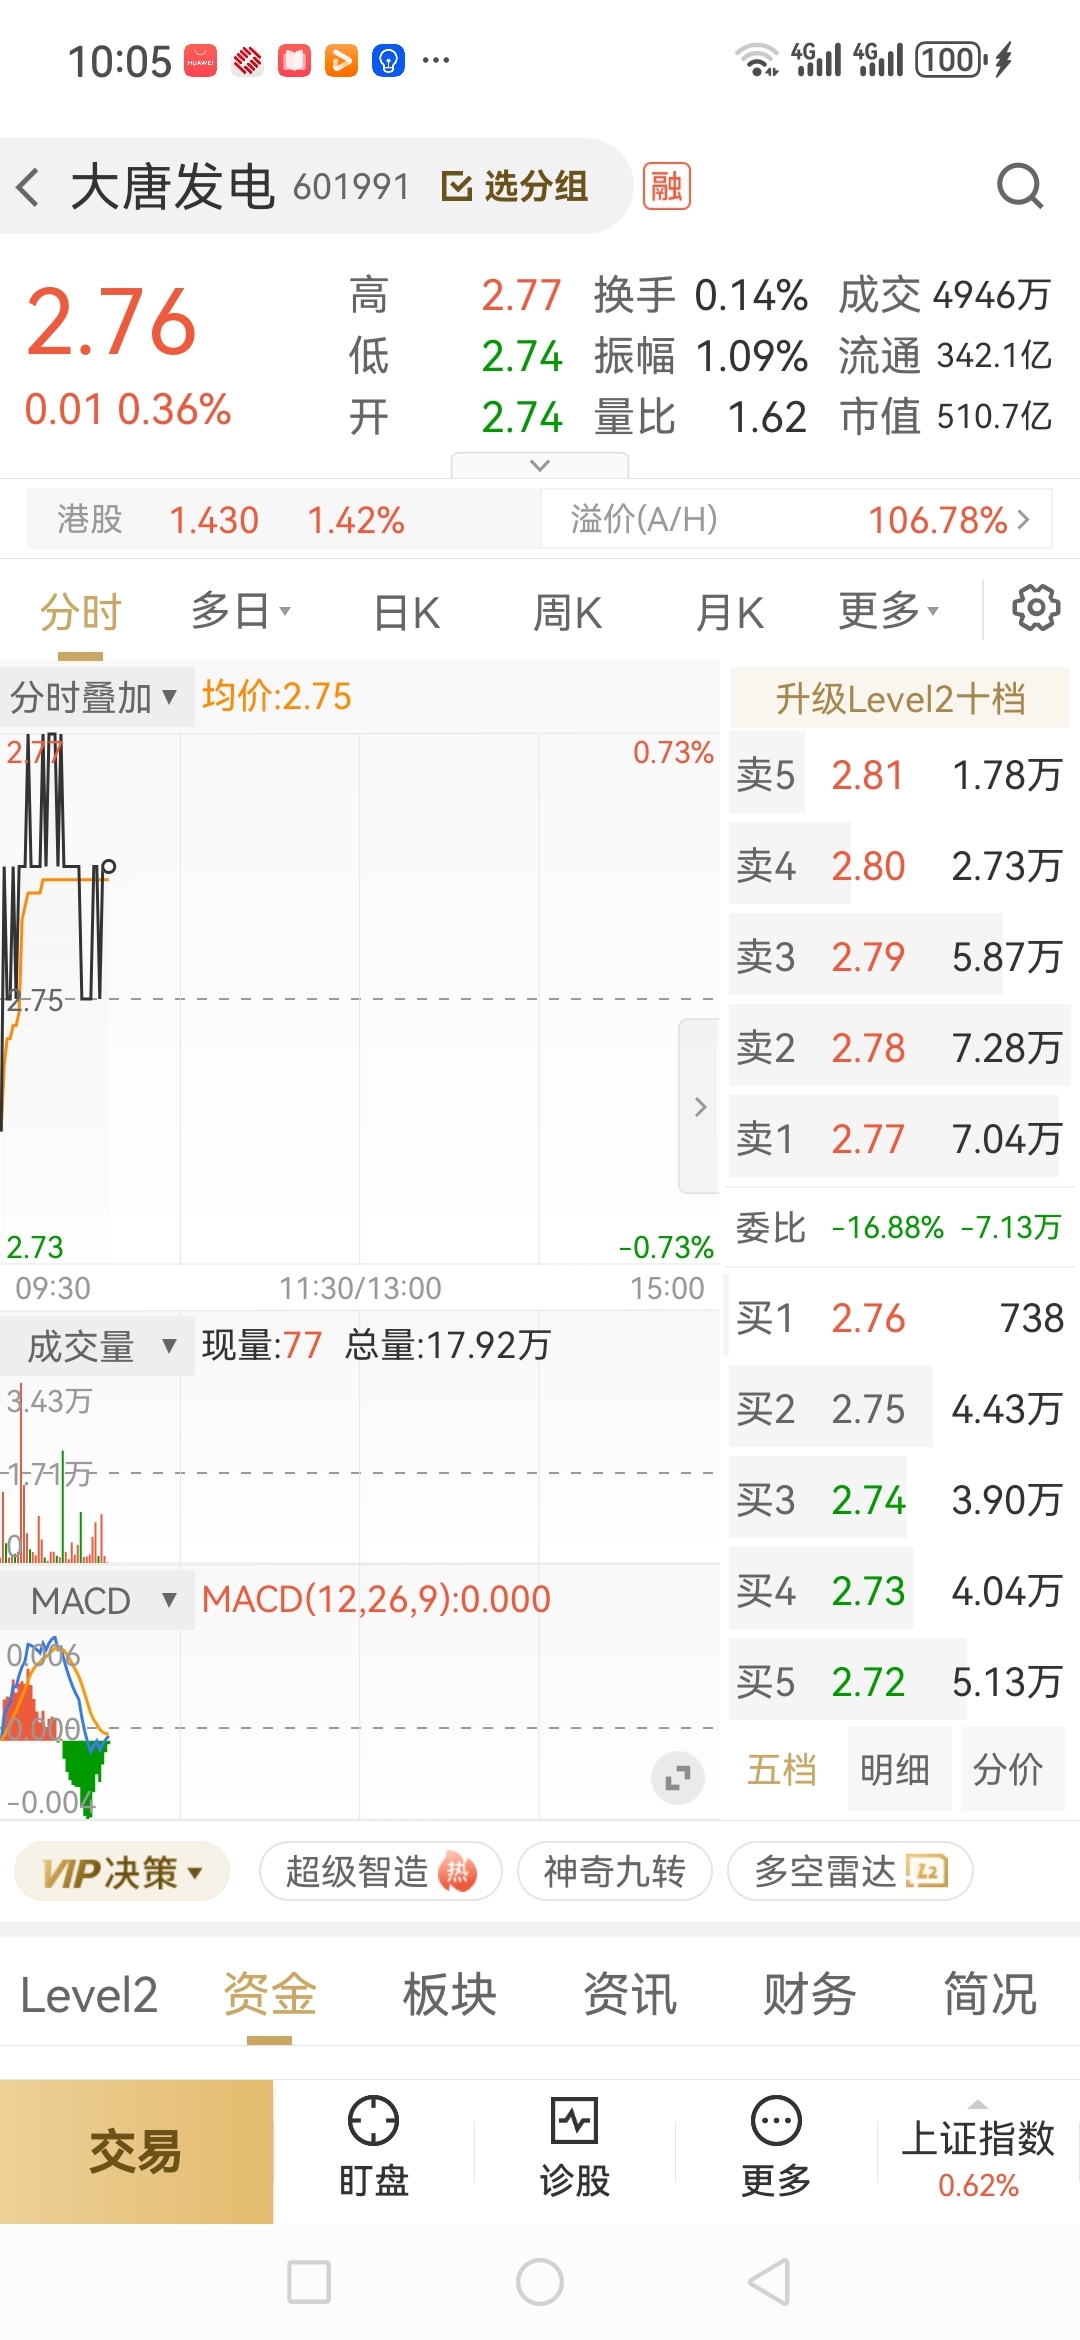Tap the intraday price line chart
This screenshot has height=2340, width=1080.
(x=360, y=998)
